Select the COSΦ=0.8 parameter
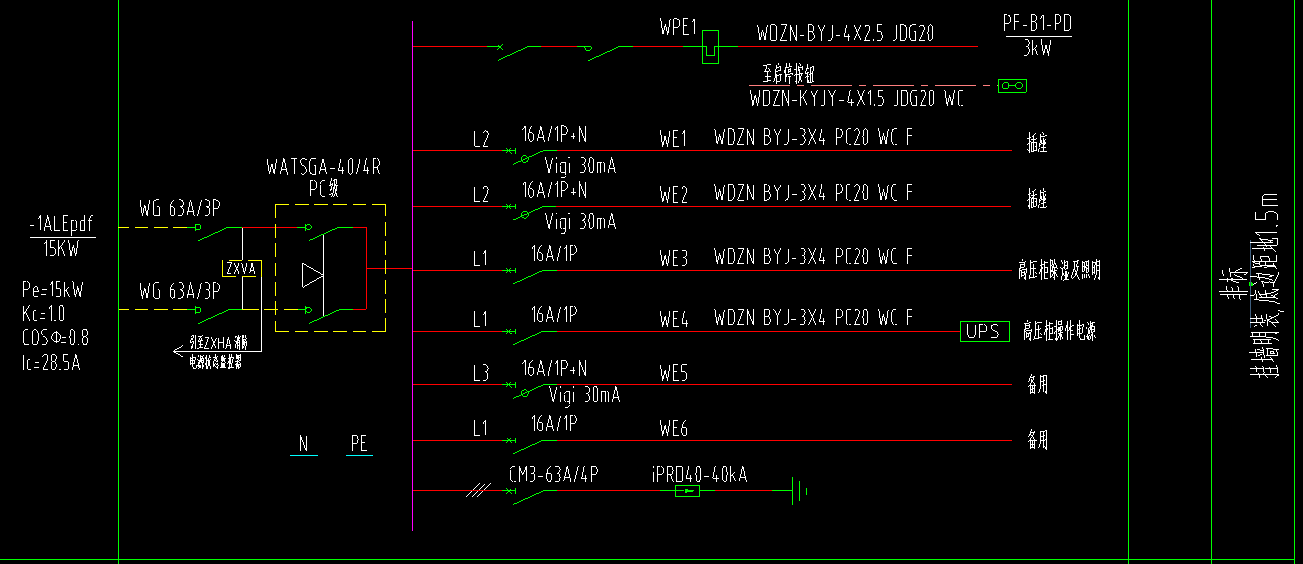This screenshot has width=1303, height=564. [54, 338]
